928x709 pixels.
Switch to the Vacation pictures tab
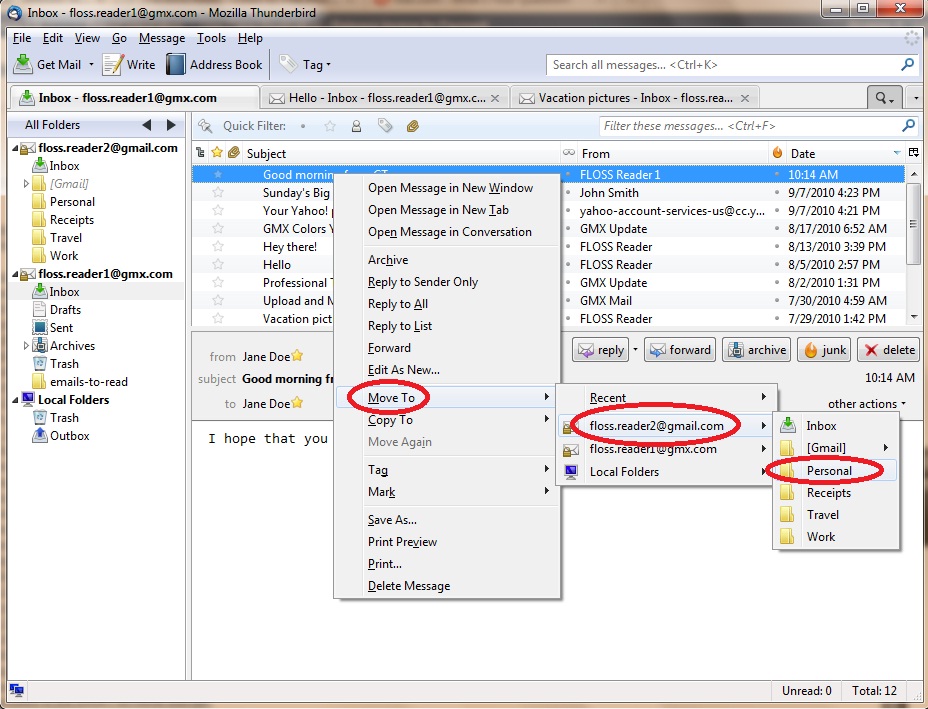620,97
